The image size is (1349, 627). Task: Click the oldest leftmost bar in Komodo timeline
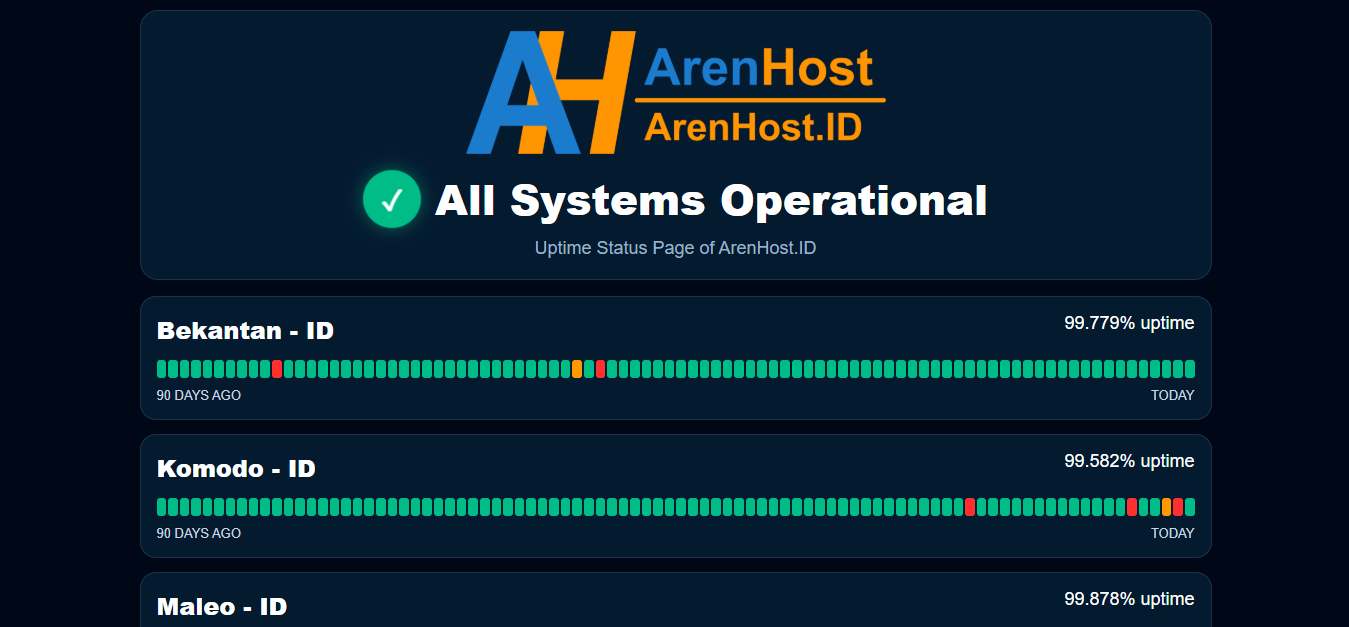(162, 507)
